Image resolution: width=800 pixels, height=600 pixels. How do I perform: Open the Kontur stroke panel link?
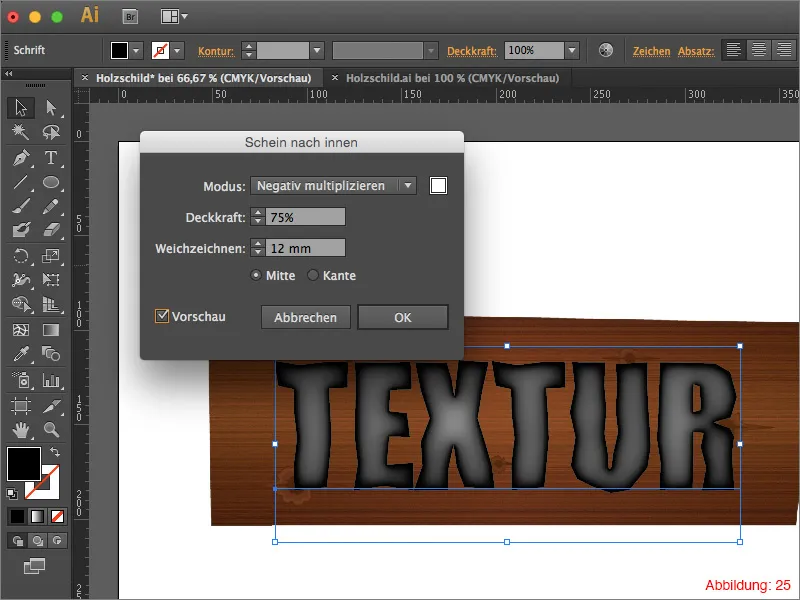(x=216, y=51)
